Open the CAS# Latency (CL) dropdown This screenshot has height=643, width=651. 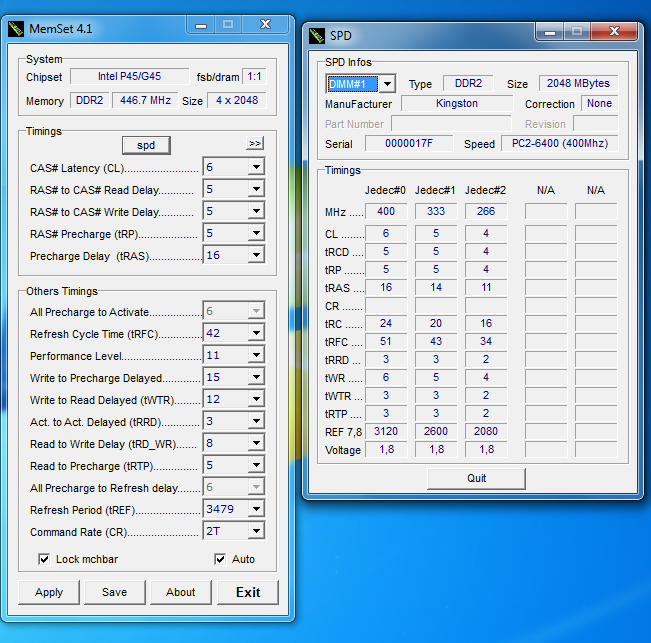tap(256, 167)
